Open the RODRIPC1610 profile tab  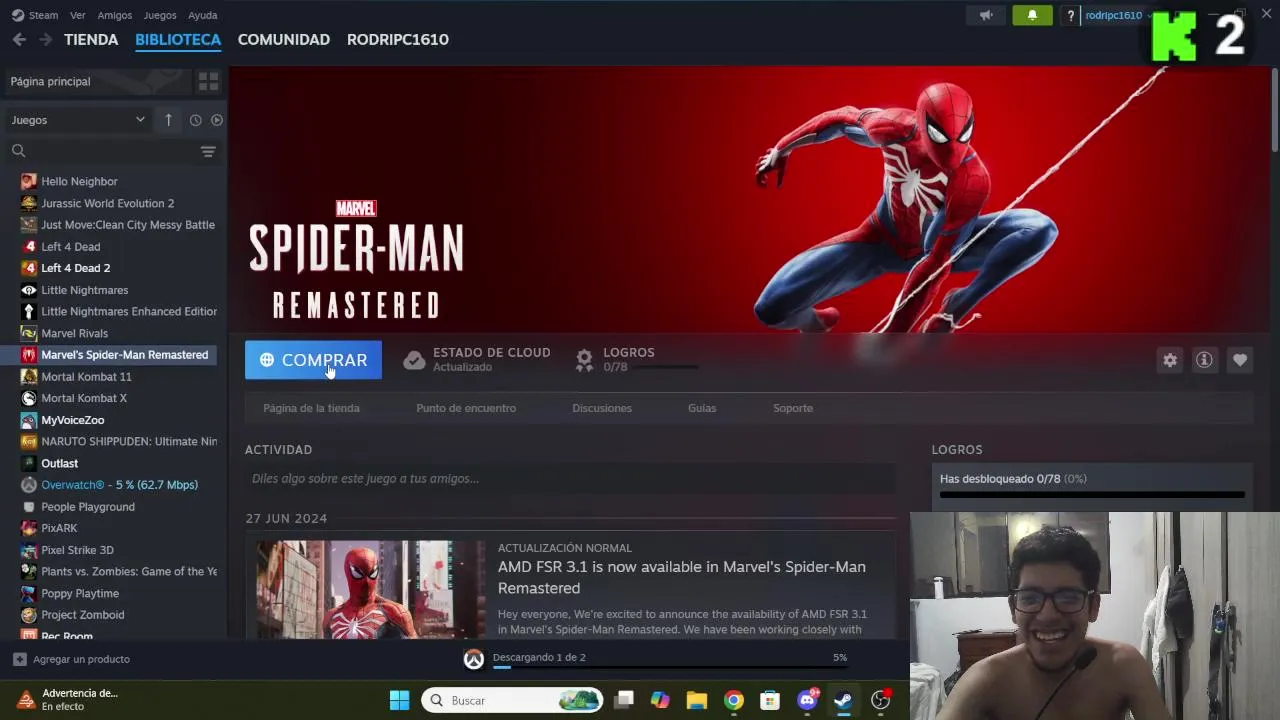pos(398,39)
